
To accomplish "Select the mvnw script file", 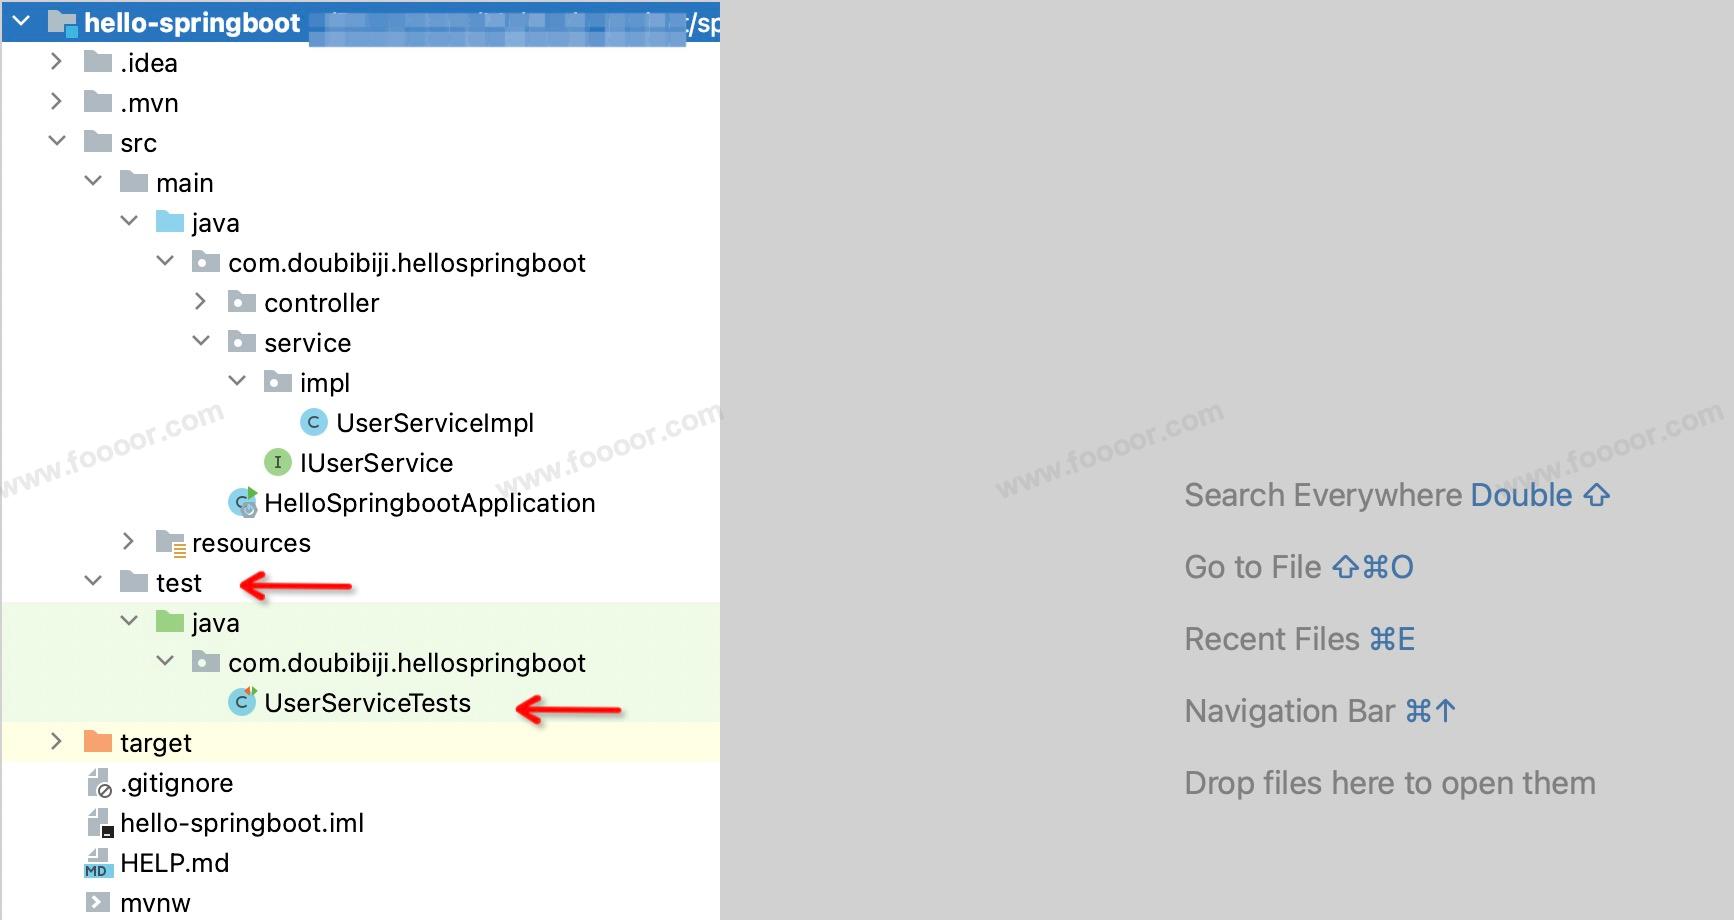I will tap(154, 903).
